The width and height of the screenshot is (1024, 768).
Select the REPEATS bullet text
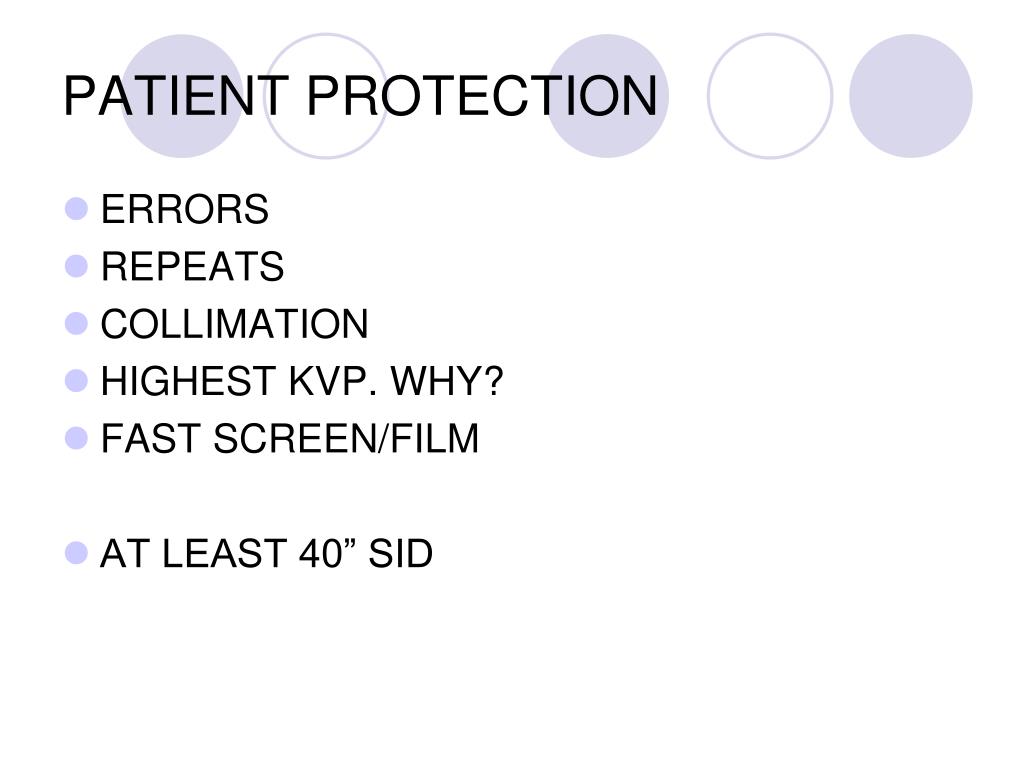point(193,266)
